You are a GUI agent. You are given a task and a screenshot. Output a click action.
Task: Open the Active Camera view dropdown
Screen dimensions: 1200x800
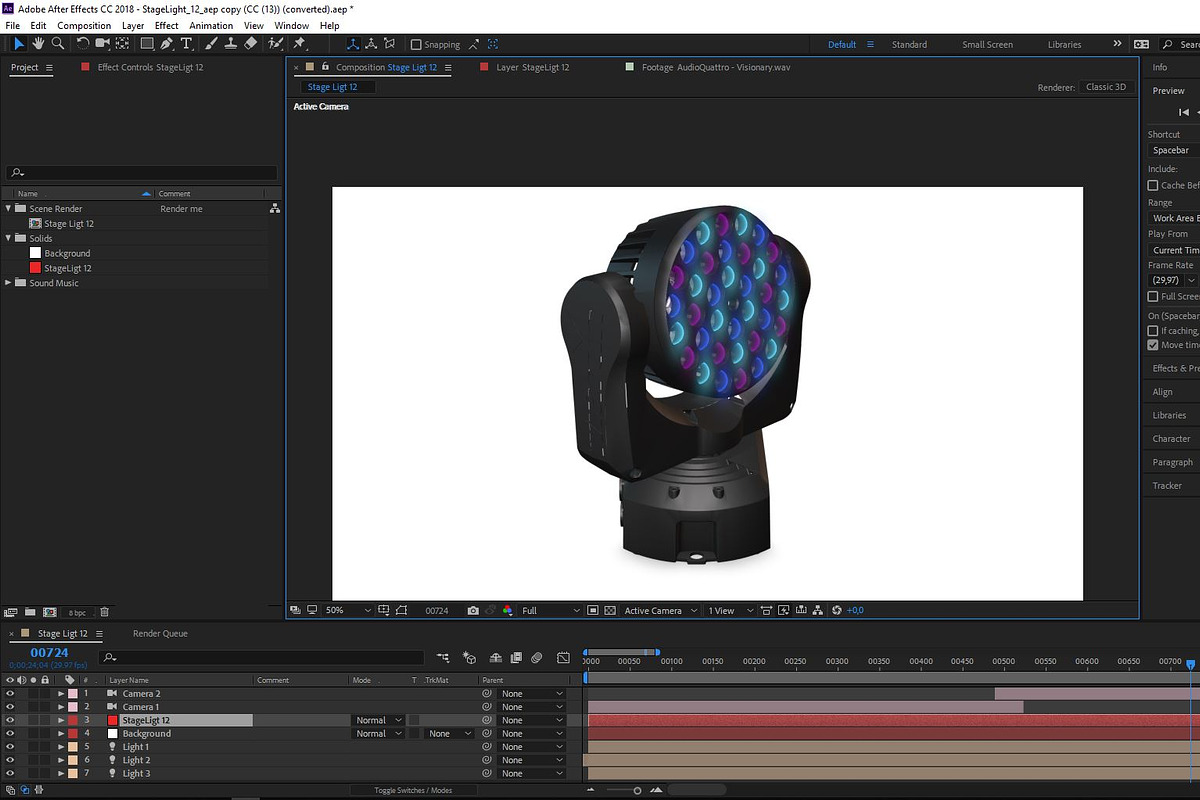tap(660, 610)
